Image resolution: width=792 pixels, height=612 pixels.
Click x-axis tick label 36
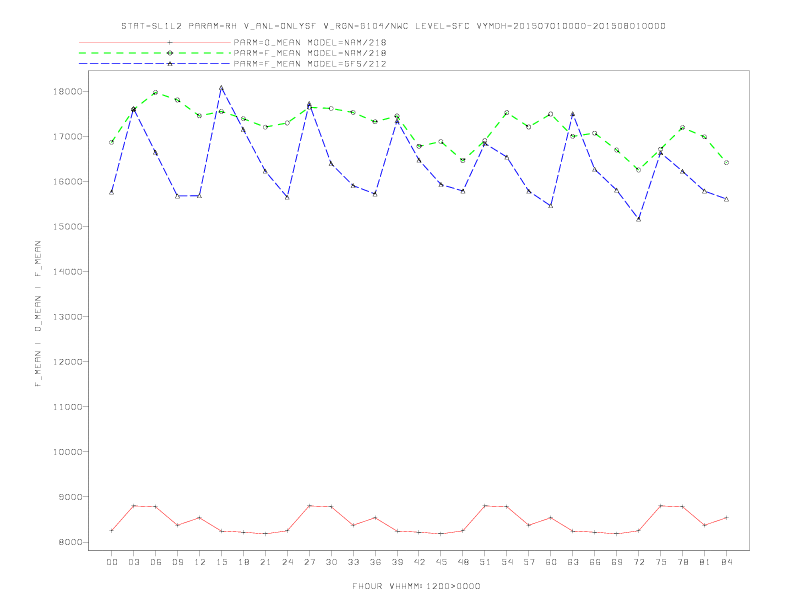click(x=375, y=562)
